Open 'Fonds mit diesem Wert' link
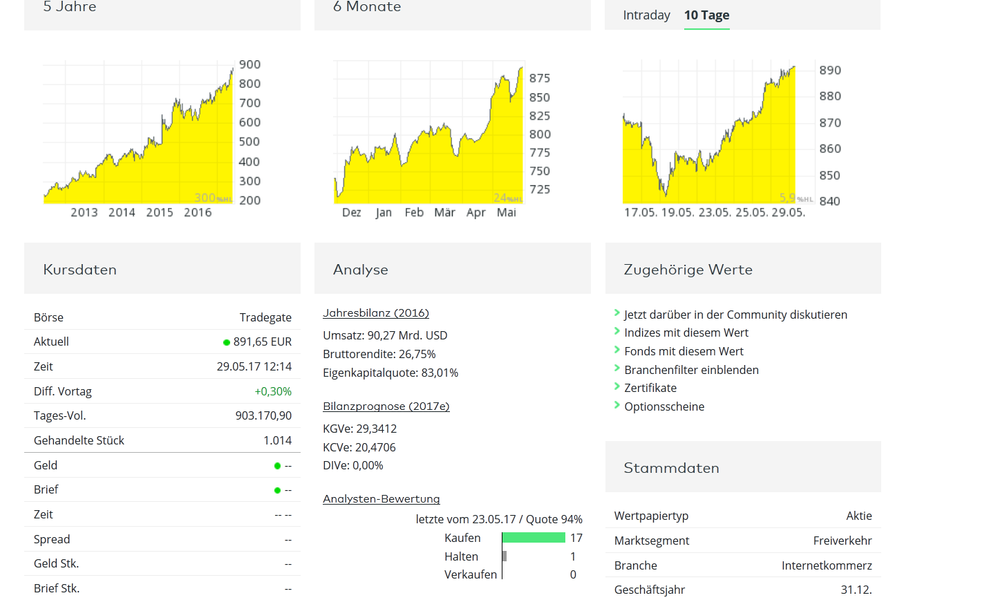 pos(683,351)
